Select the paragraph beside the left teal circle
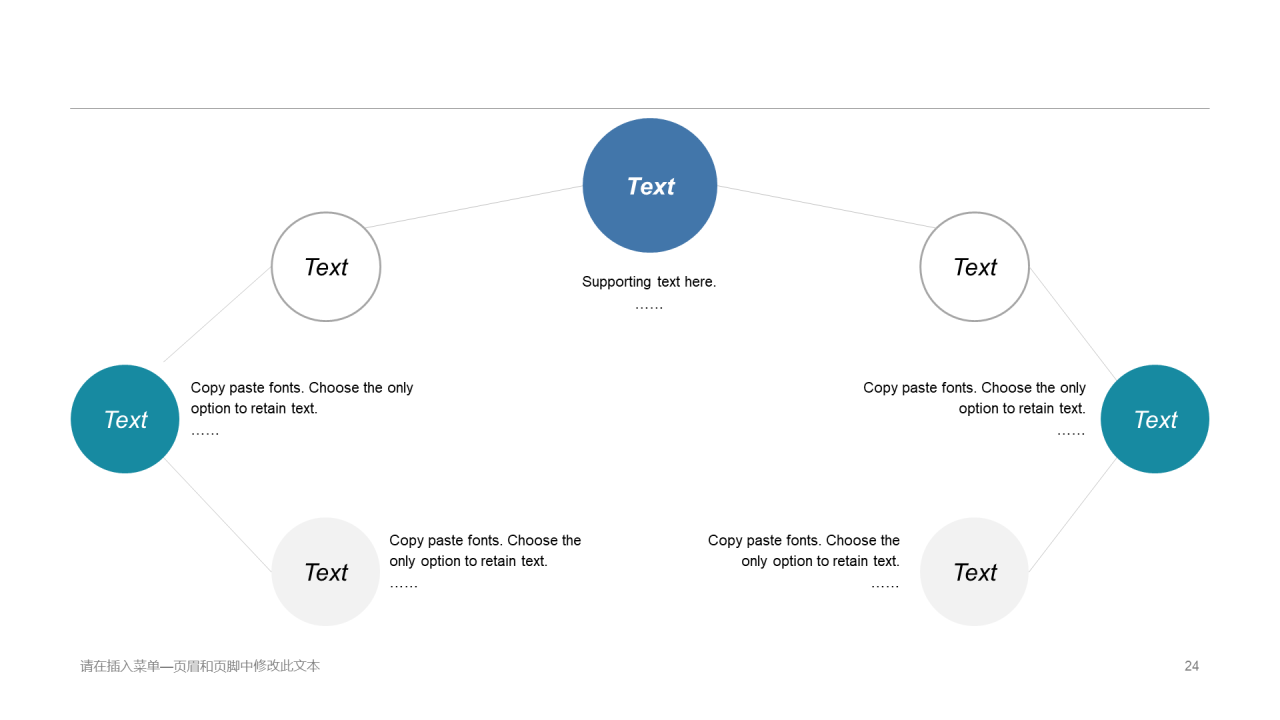The height and width of the screenshot is (720, 1280). point(302,398)
